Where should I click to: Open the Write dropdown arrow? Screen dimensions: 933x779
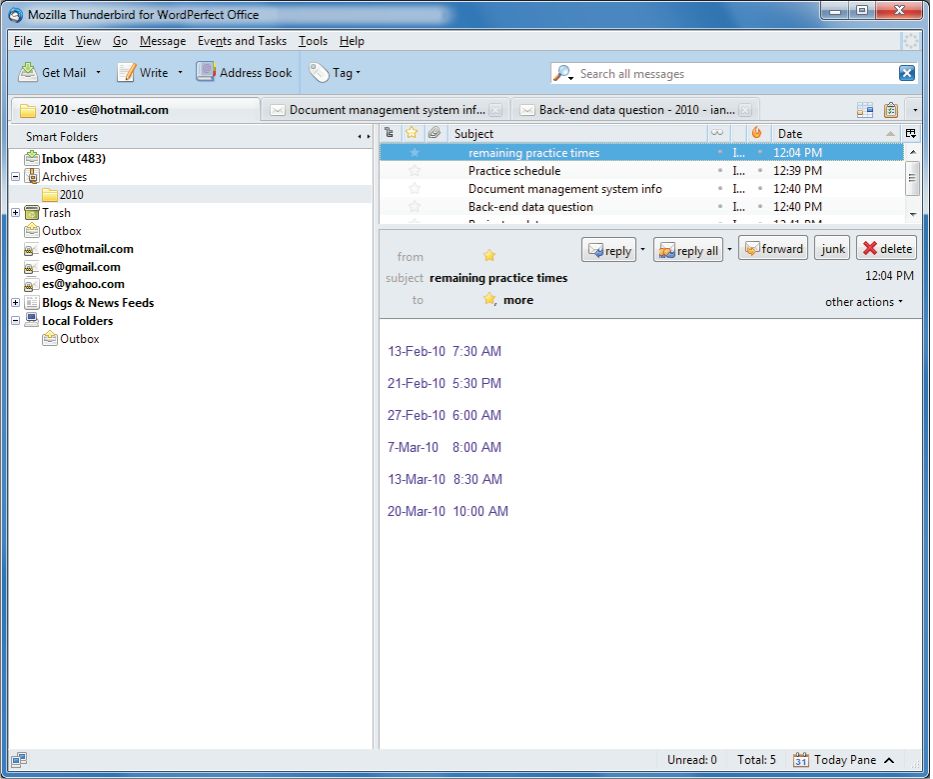coord(180,73)
